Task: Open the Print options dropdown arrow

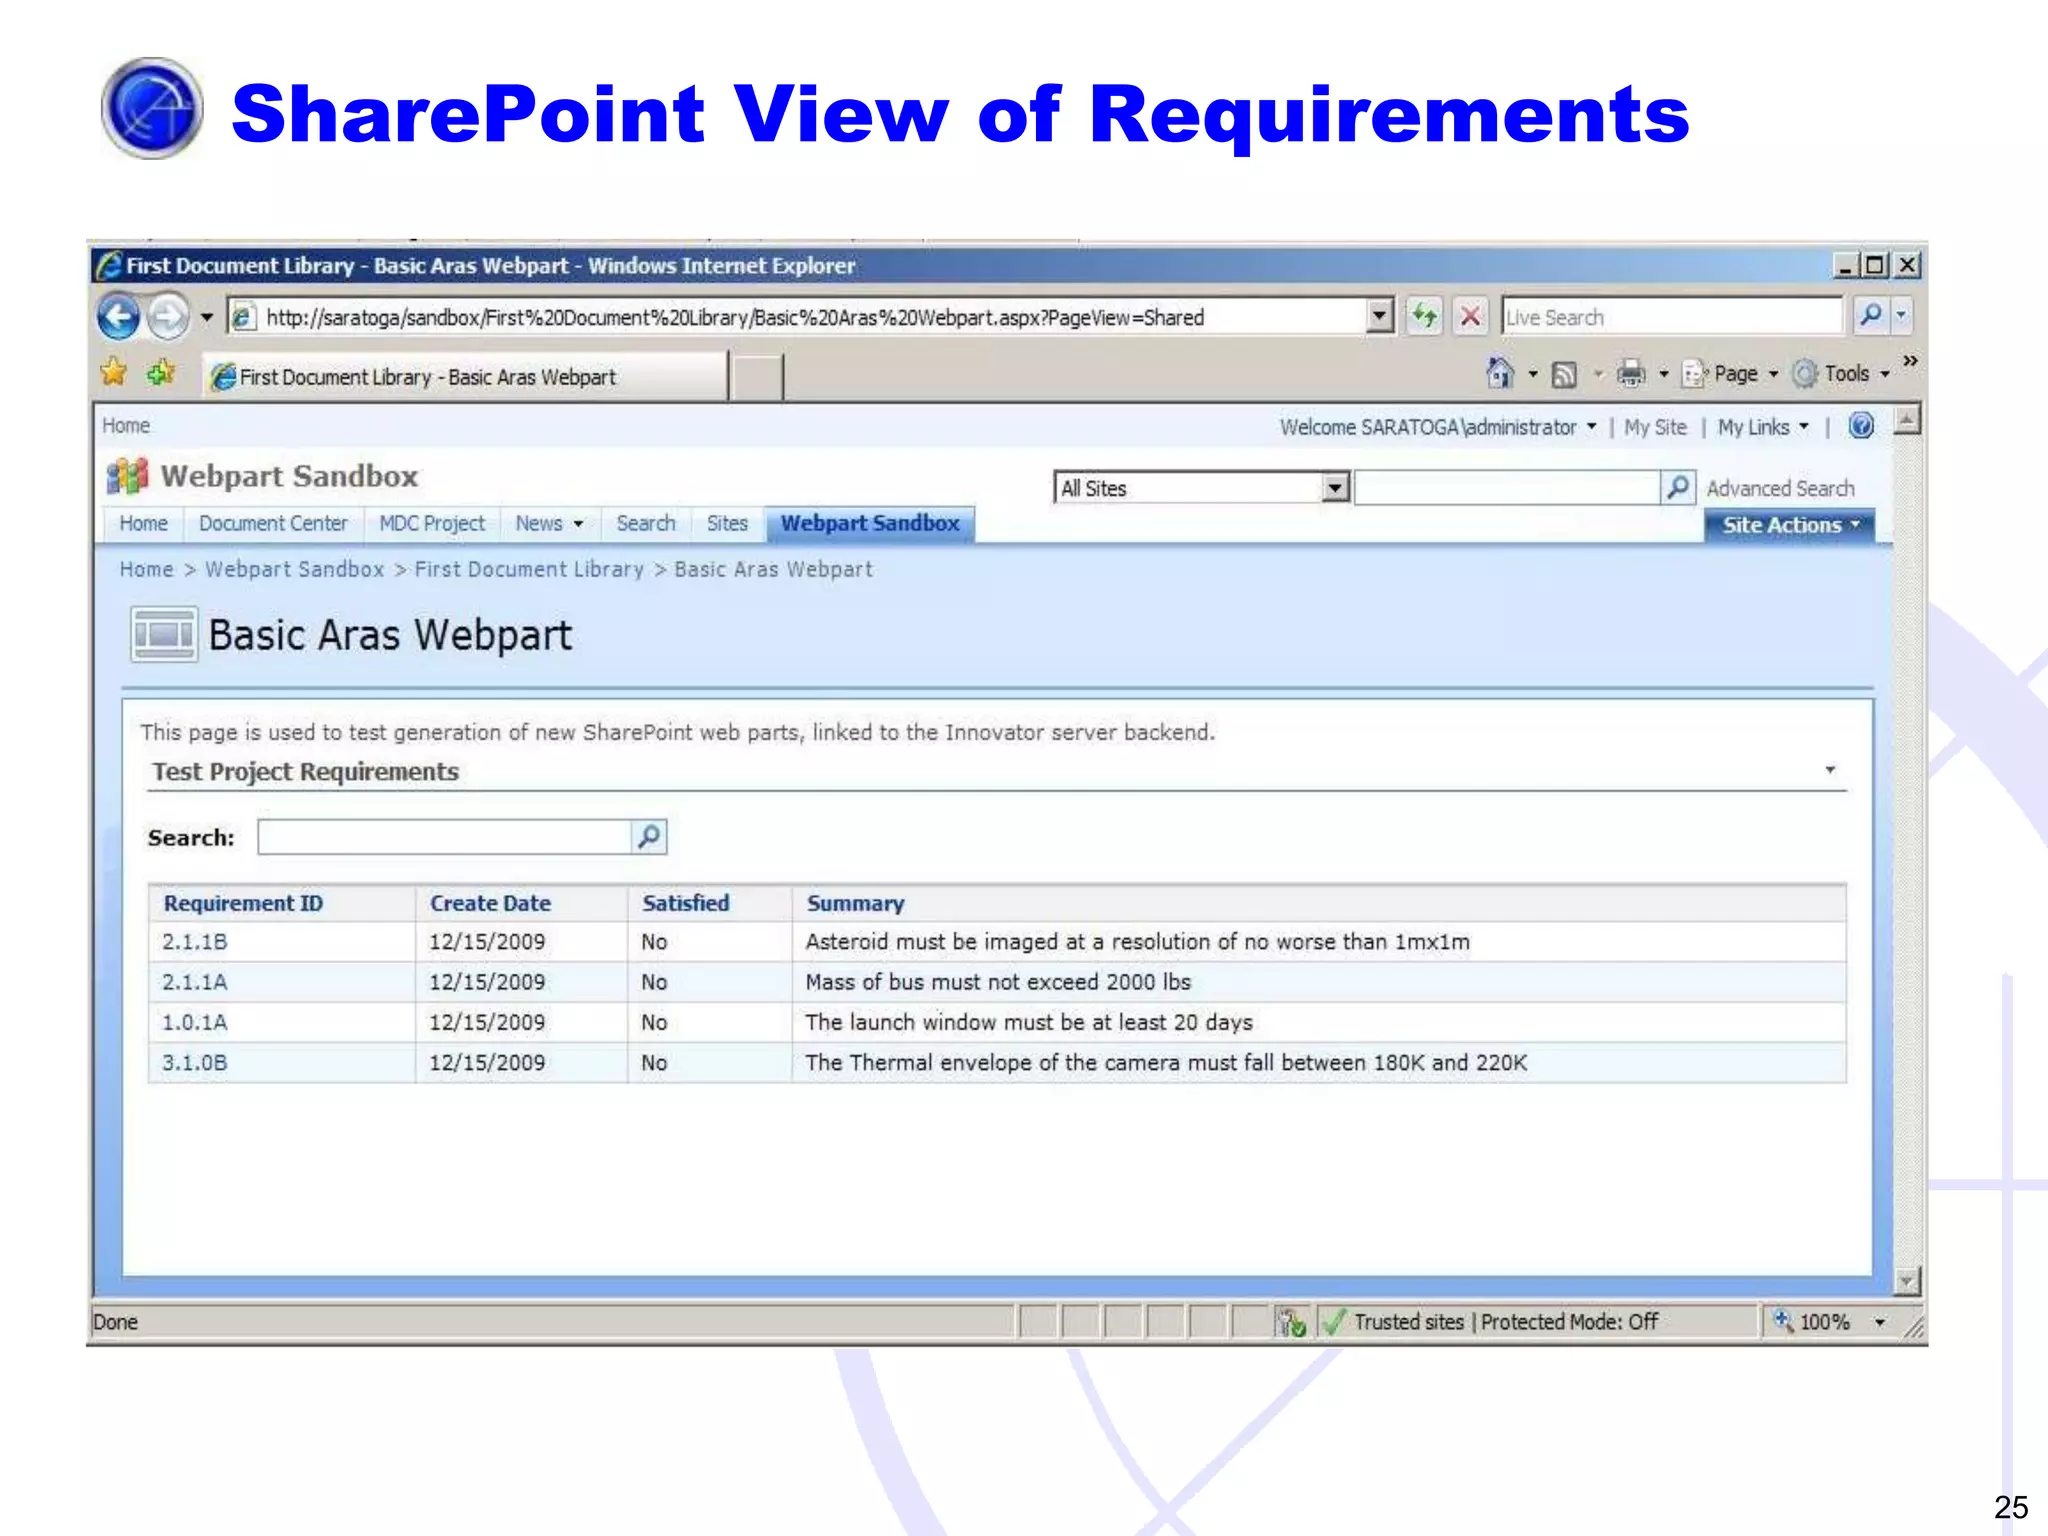Action: tap(1664, 374)
